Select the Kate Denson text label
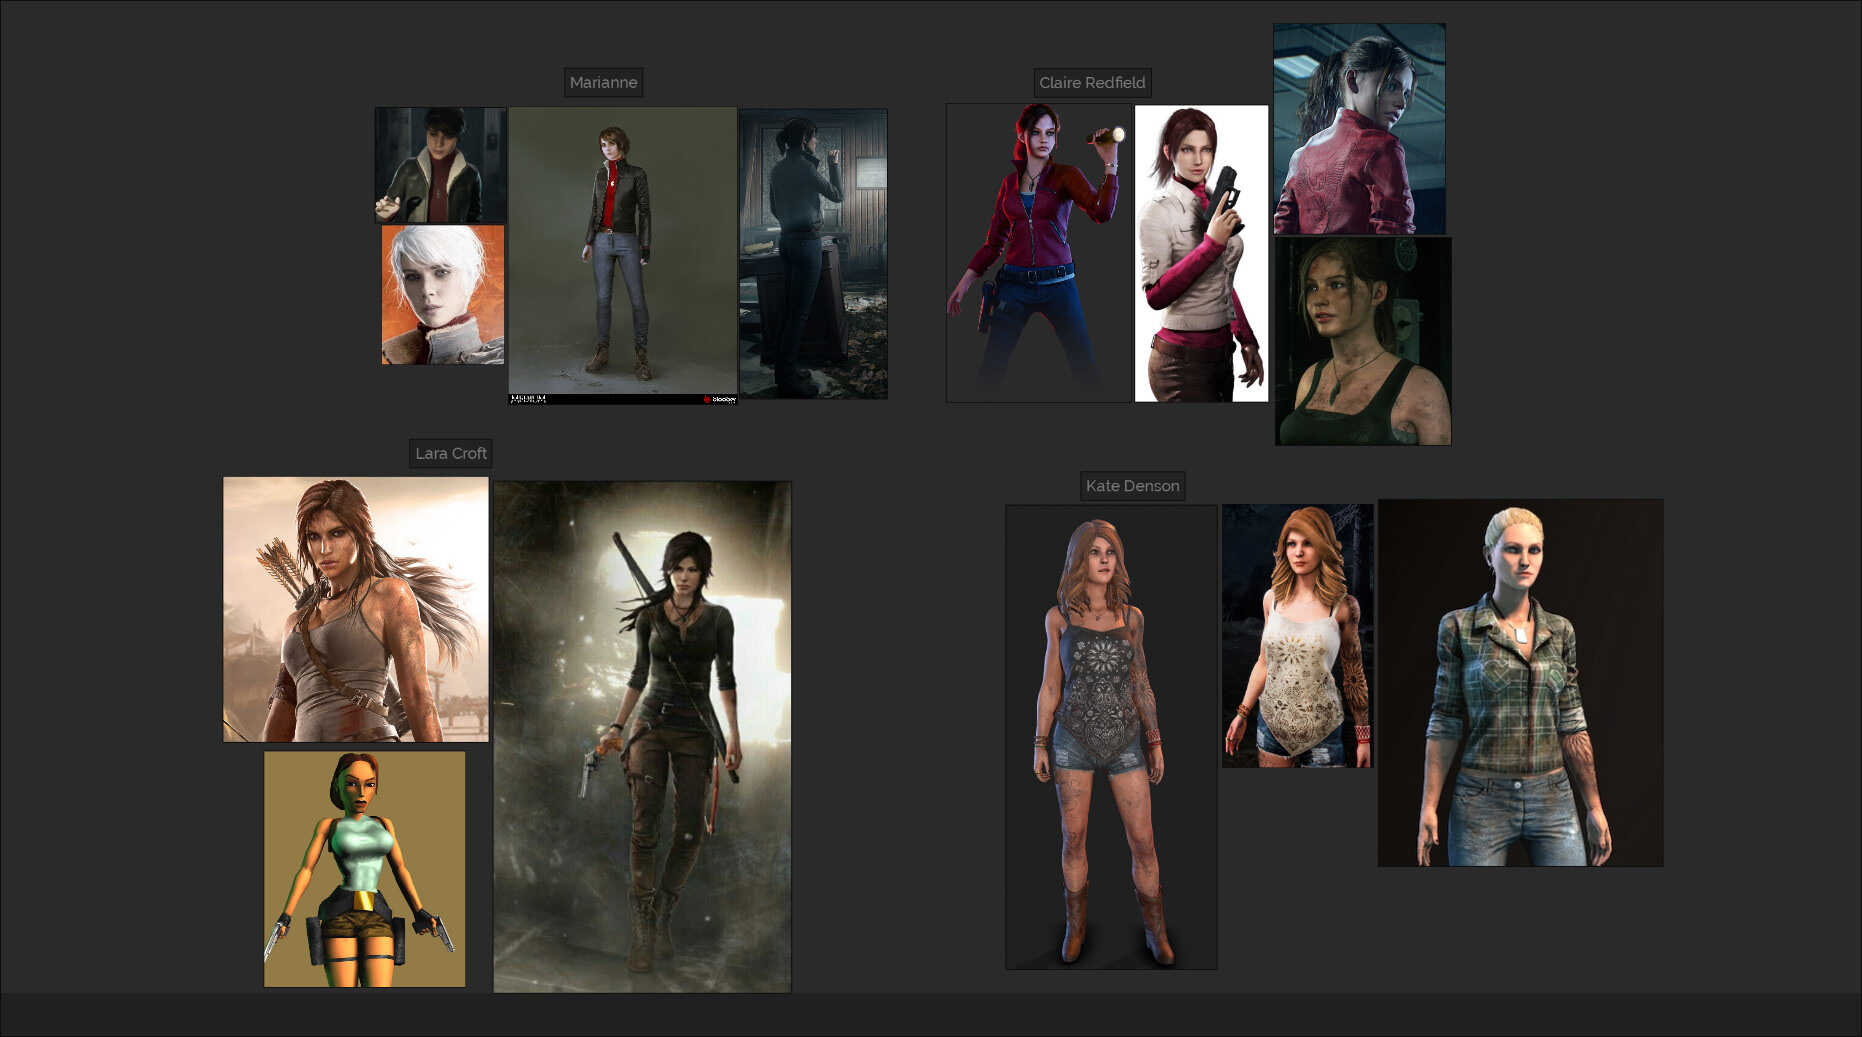The height and width of the screenshot is (1037, 1862). 1132,486
